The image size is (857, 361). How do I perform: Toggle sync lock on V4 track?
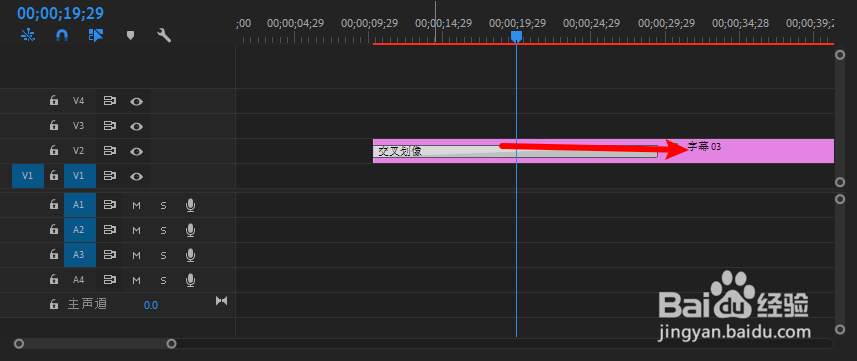[x=110, y=101]
